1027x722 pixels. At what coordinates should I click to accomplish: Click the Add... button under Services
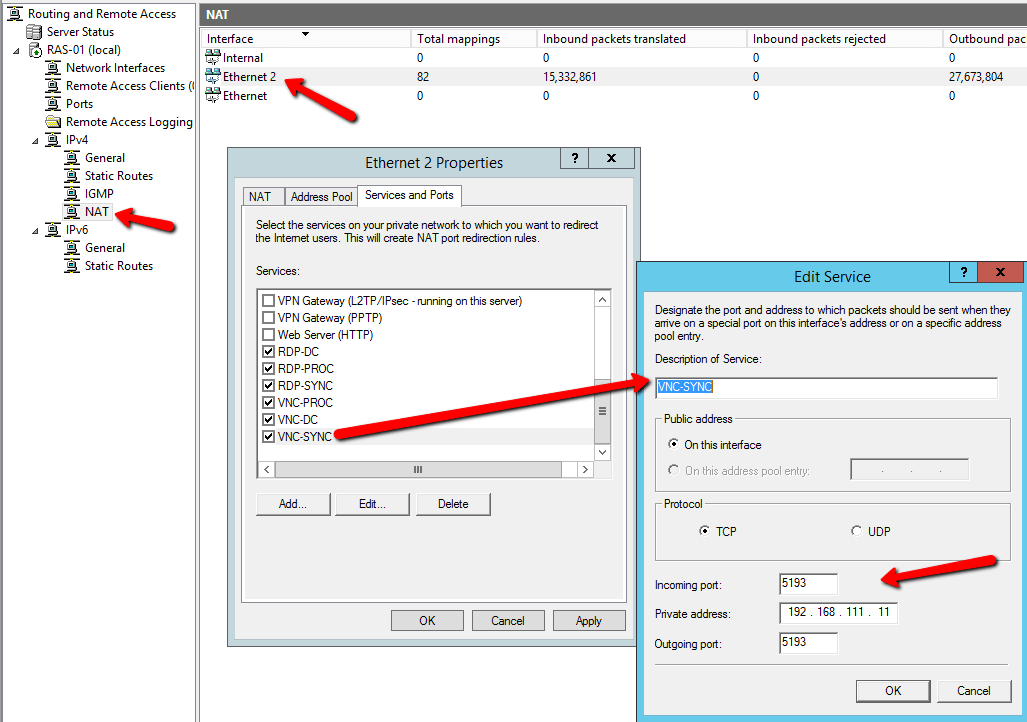pos(292,504)
